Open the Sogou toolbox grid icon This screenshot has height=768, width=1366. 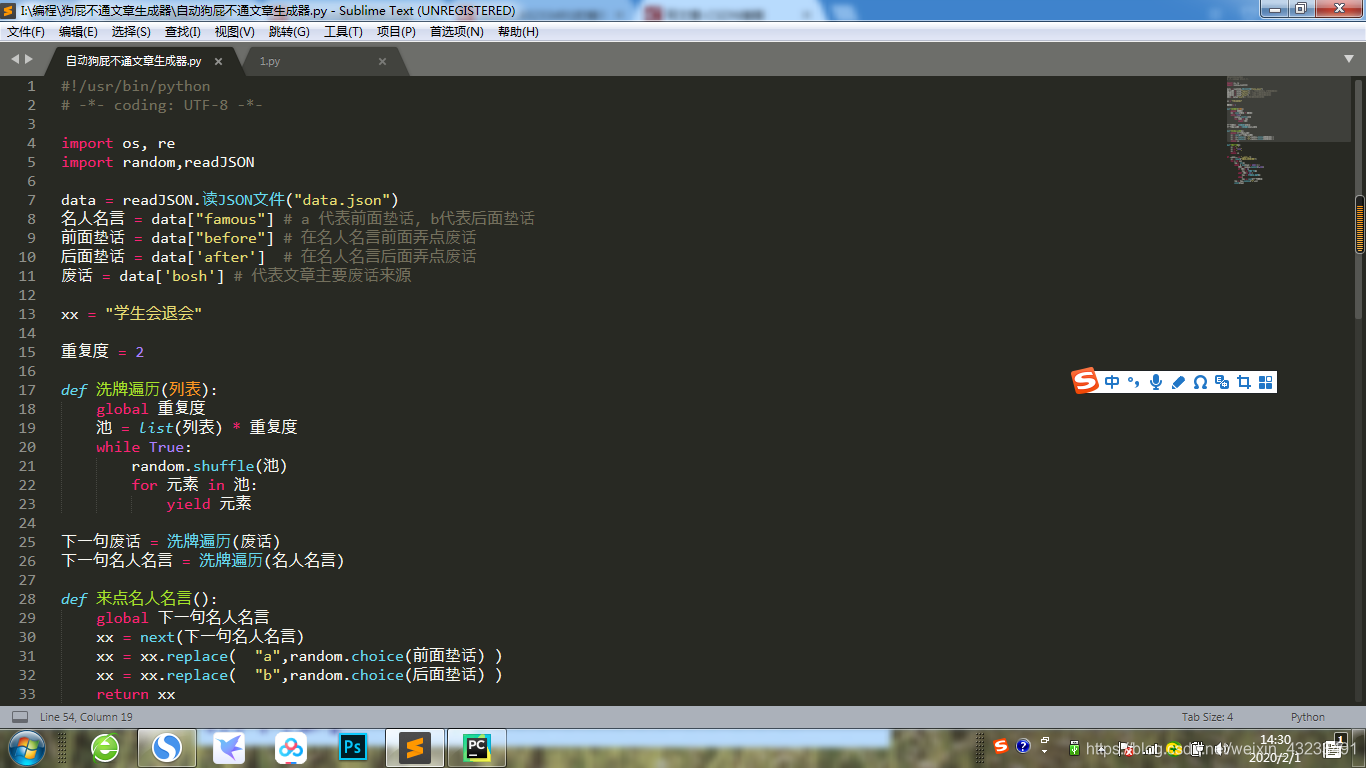pyautogui.click(x=1266, y=382)
